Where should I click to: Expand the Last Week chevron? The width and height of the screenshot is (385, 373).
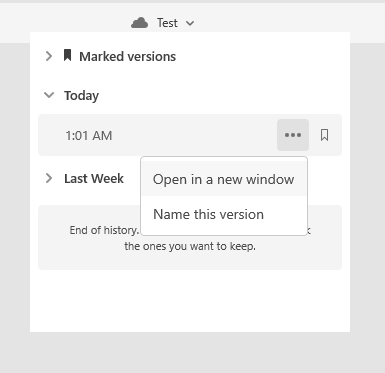(x=49, y=178)
